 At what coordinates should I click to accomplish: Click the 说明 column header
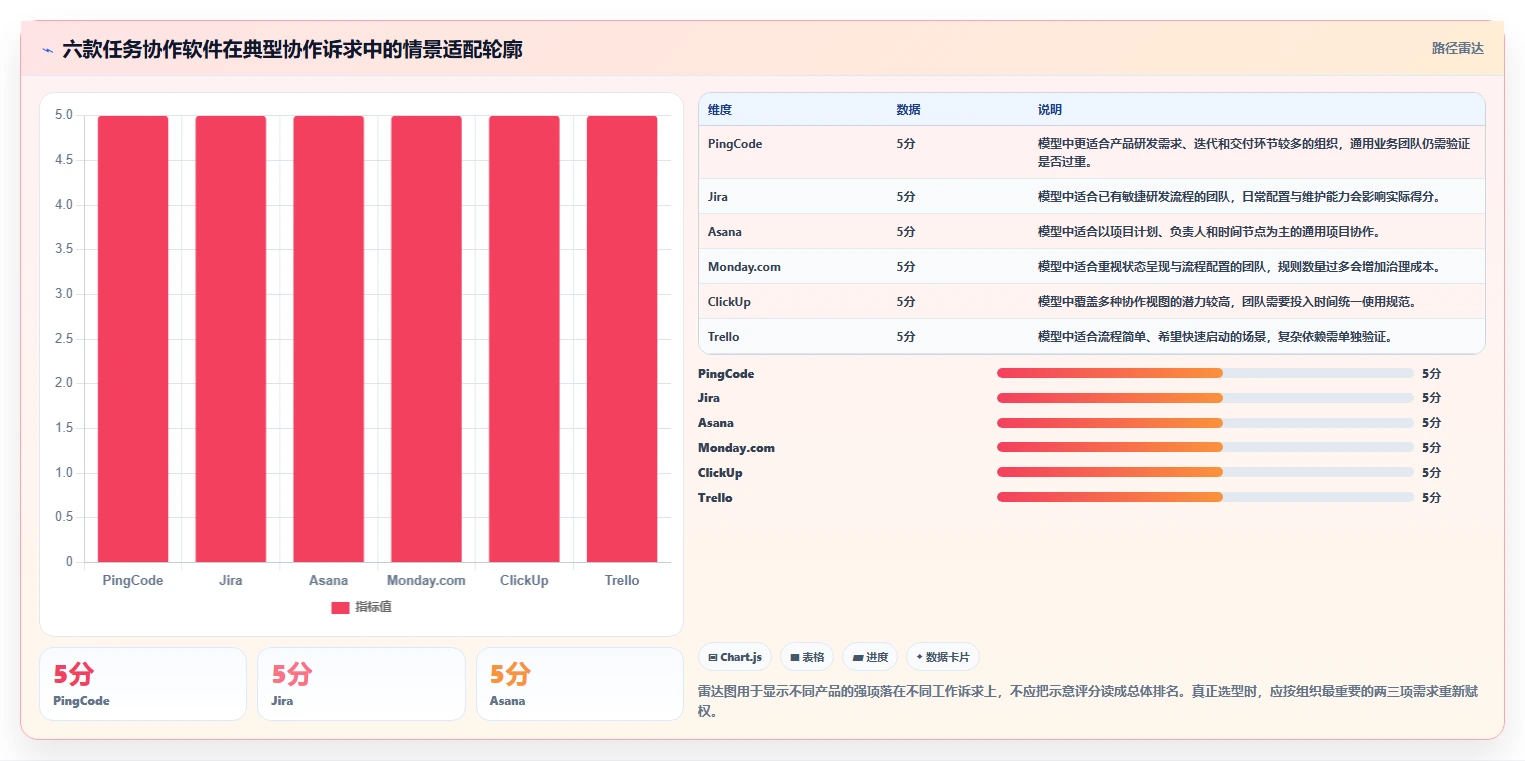pyautogui.click(x=1050, y=110)
